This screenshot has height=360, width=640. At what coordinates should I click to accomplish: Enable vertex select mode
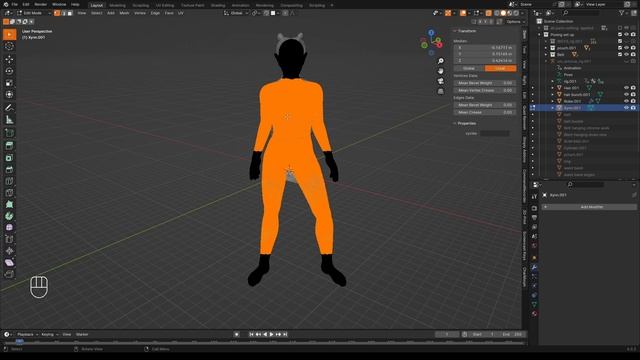click(57, 13)
